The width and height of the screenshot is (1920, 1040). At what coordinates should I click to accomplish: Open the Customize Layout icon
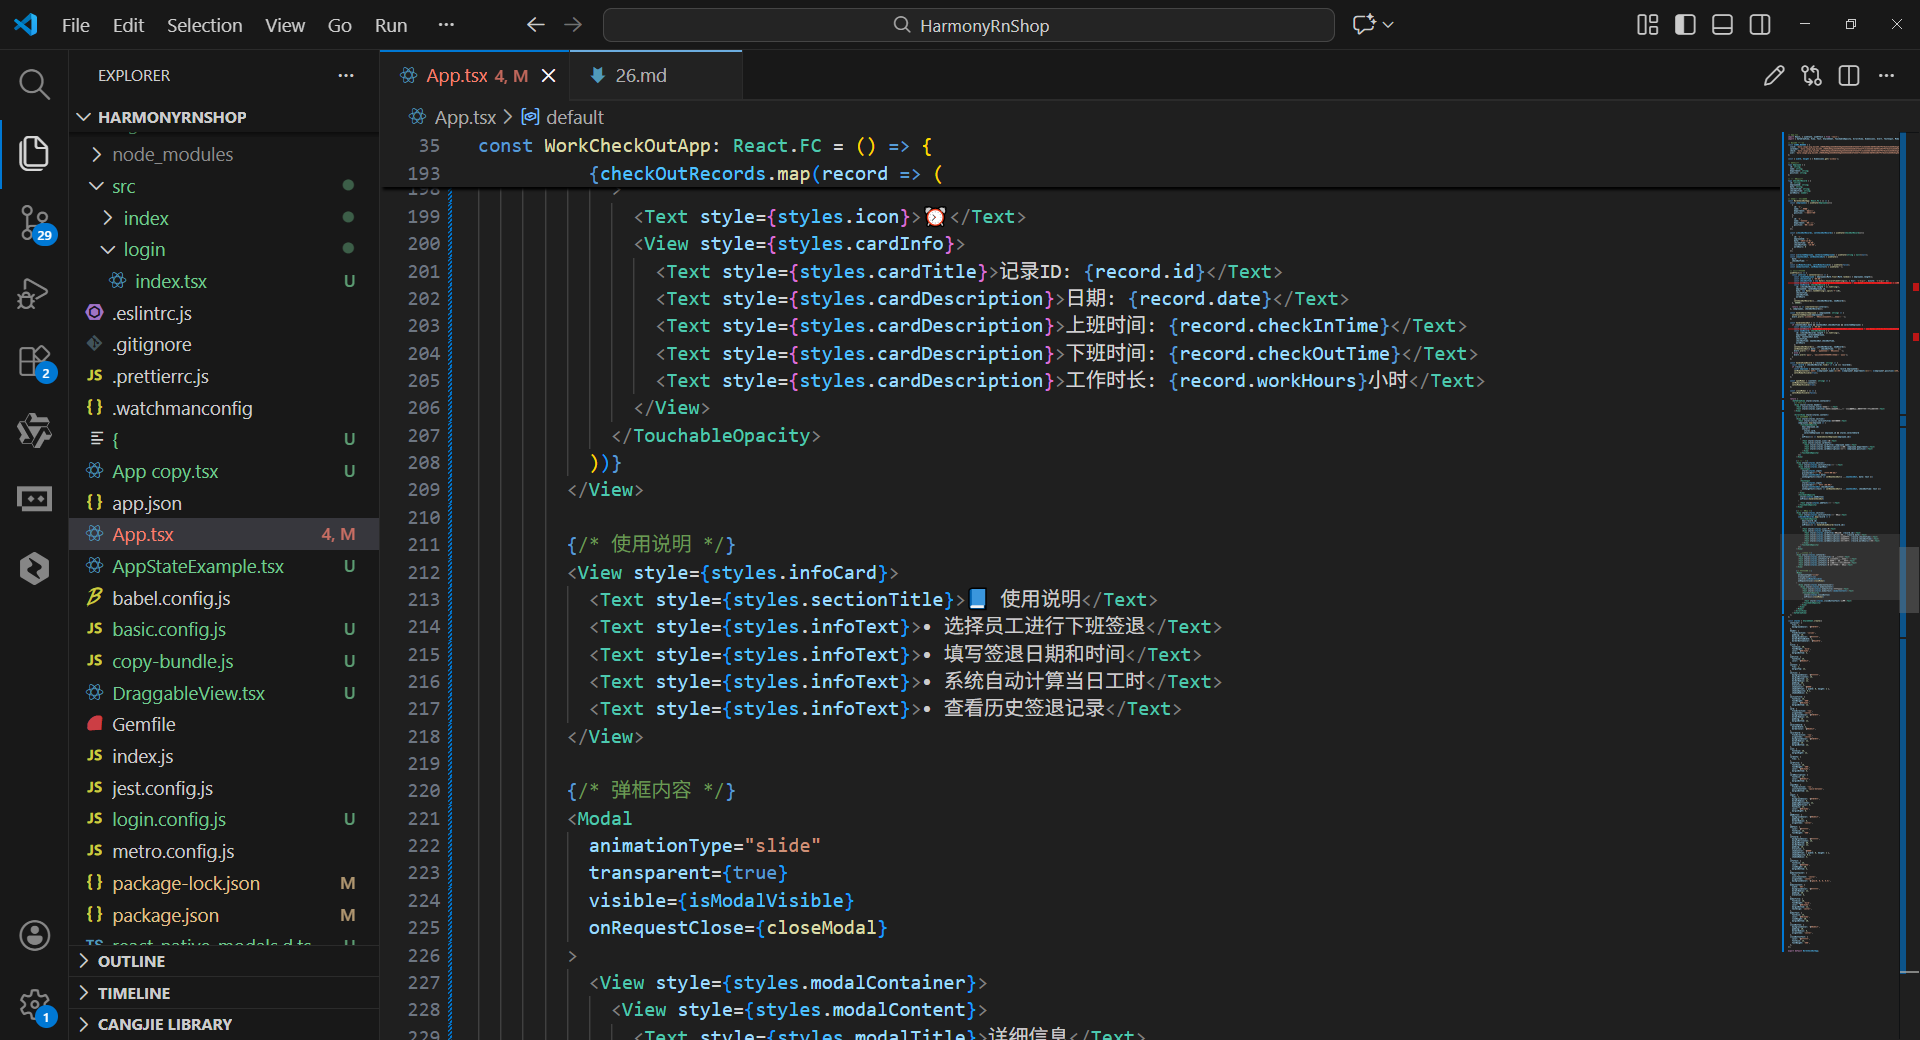pos(1647,25)
